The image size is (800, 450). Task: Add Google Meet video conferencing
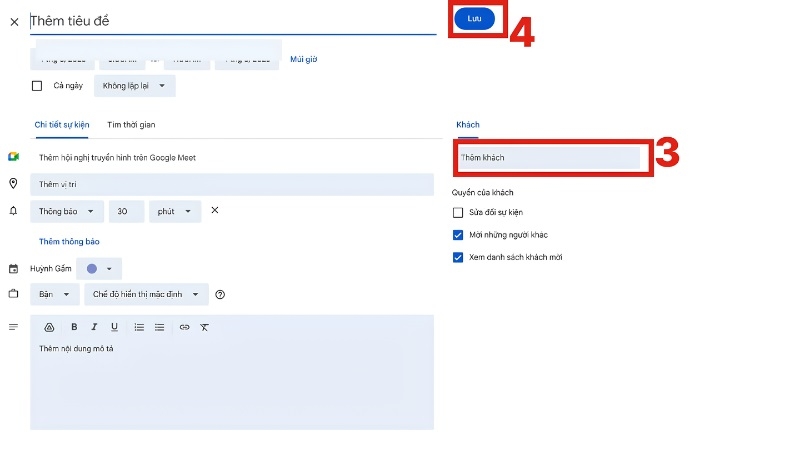[x=117, y=158]
